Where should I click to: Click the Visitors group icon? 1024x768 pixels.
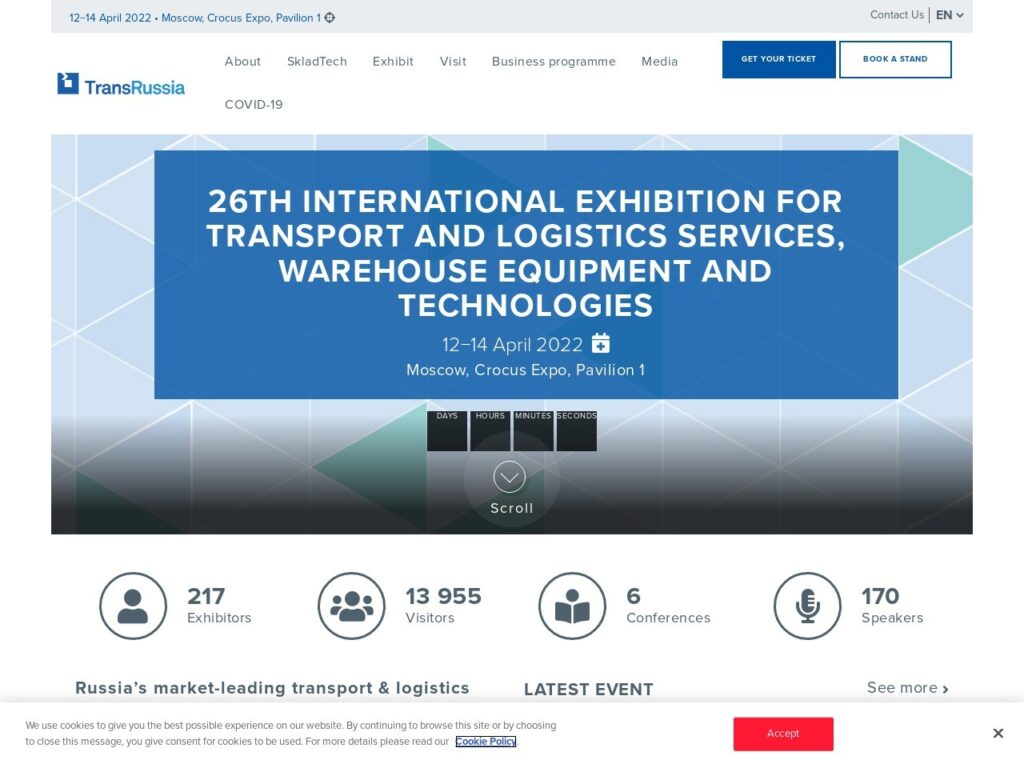tap(351, 606)
